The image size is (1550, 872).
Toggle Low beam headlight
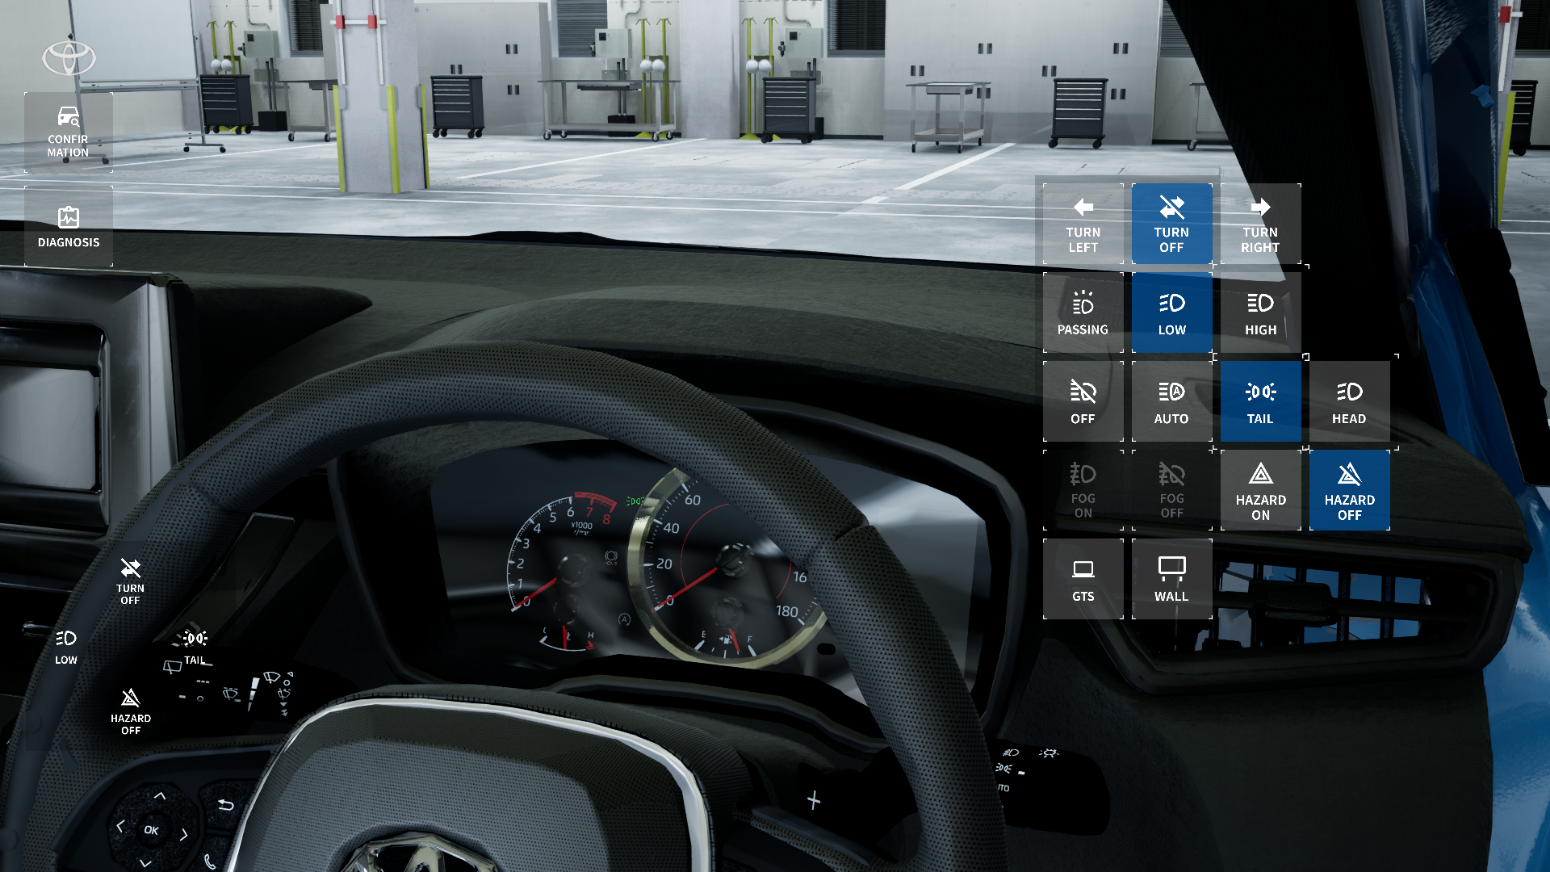pyautogui.click(x=1171, y=313)
